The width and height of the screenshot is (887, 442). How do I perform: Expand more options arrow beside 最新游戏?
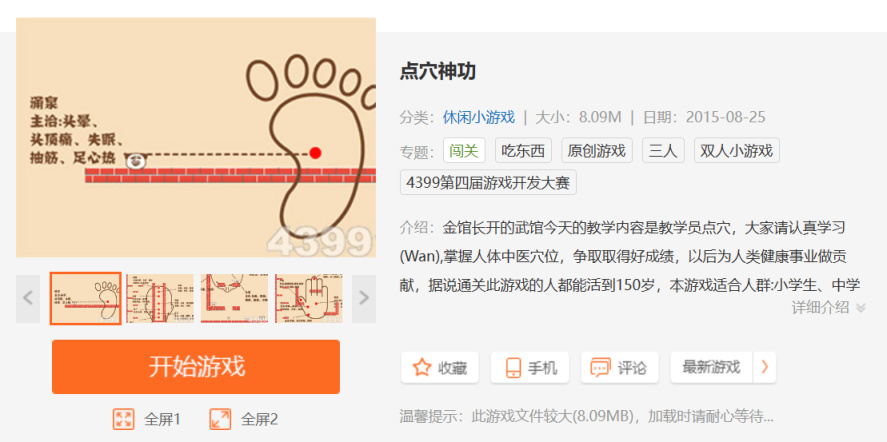765,367
